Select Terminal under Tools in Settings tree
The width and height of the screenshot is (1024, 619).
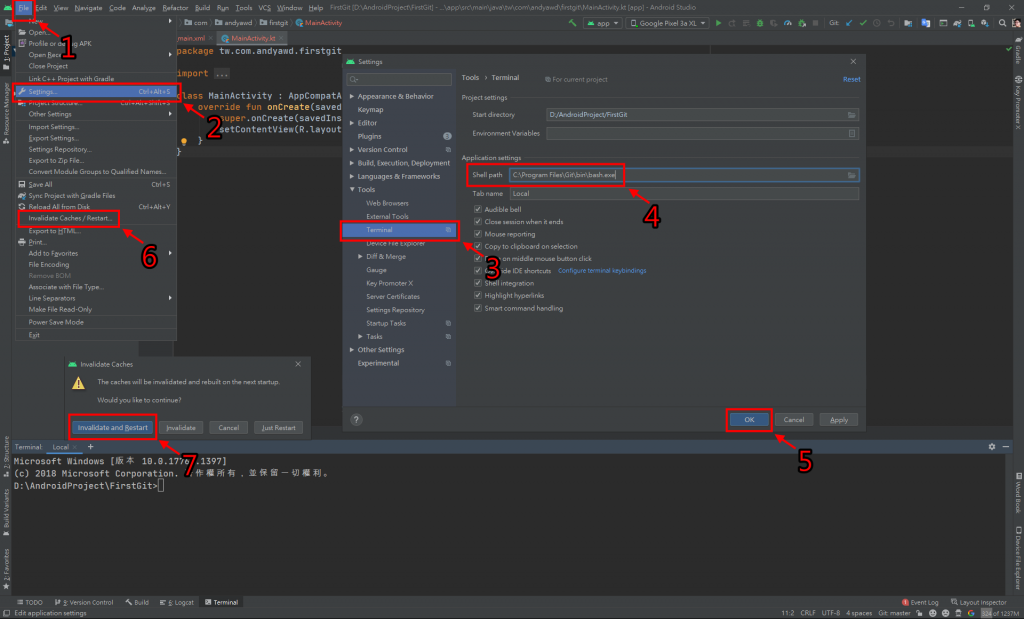(x=399, y=230)
